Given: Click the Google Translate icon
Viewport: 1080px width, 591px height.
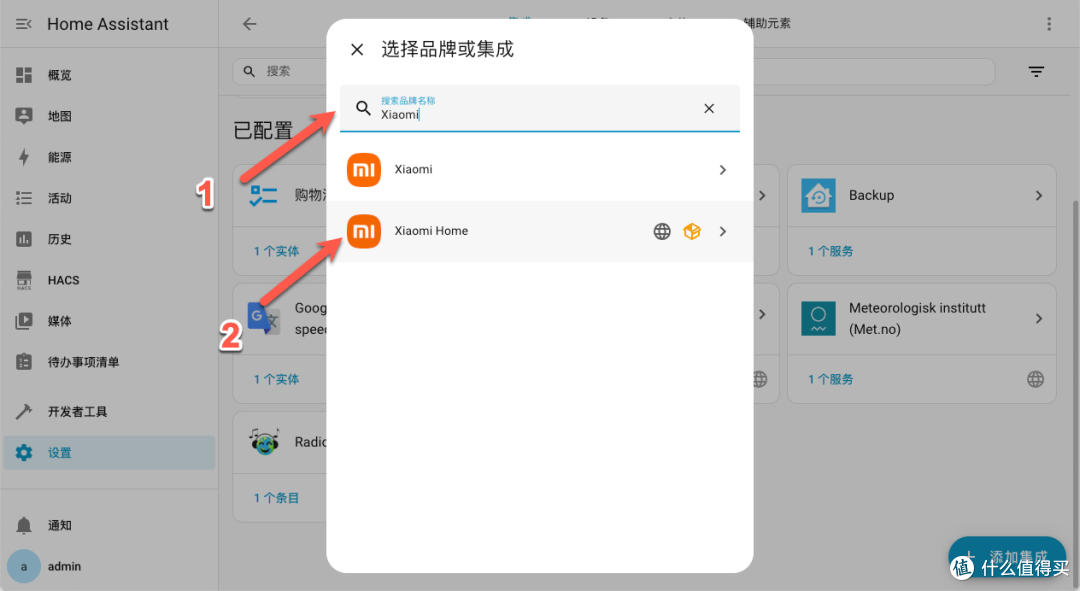Looking at the screenshot, I should click(264, 318).
